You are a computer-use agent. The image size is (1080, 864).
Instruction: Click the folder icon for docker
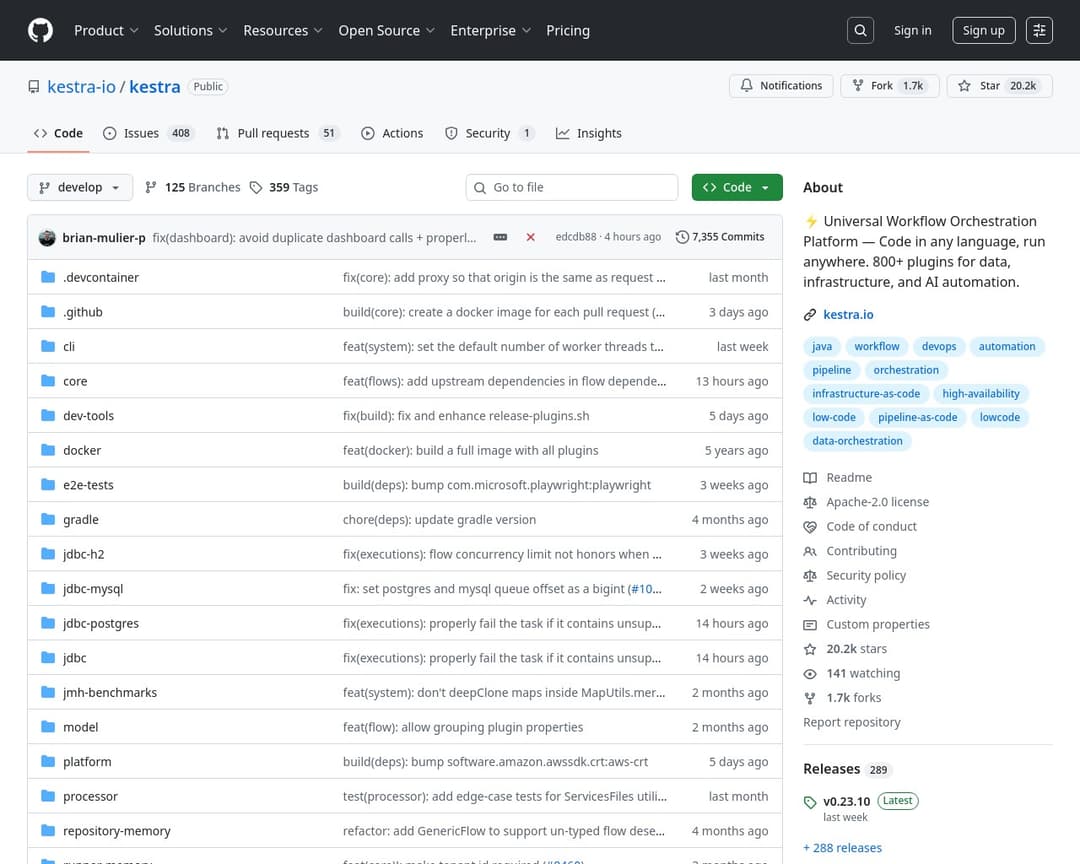[47, 450]
